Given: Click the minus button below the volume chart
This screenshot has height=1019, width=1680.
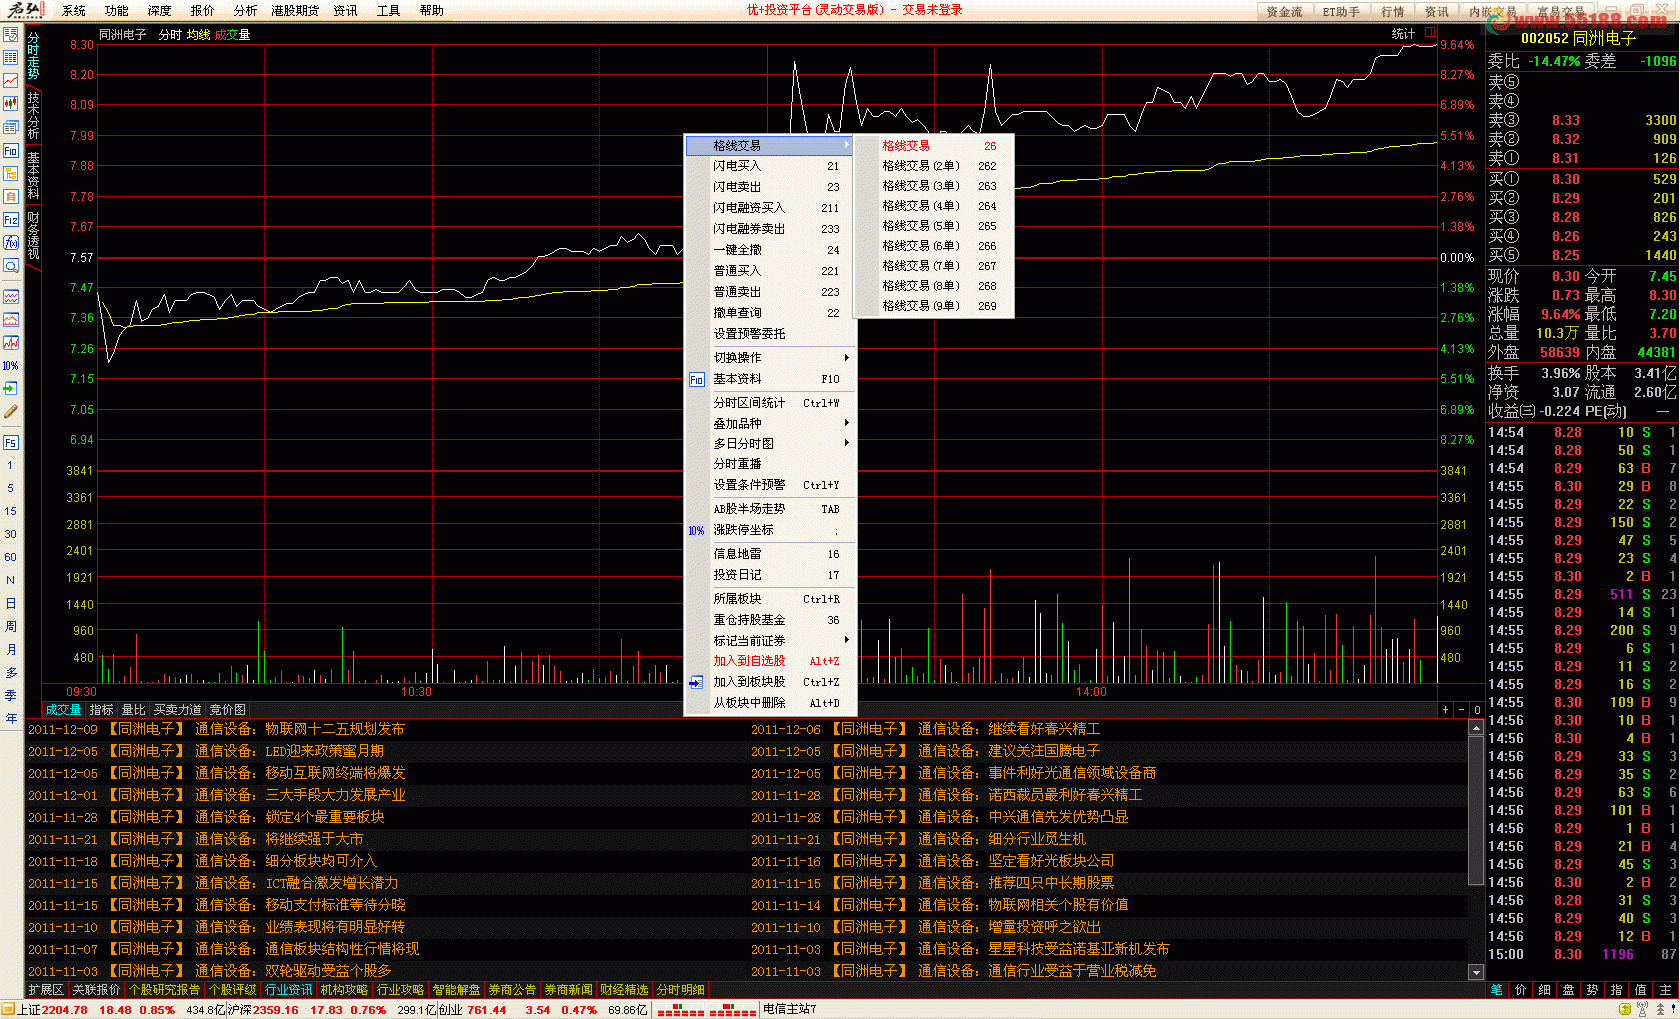Looking at the screenshot, I should coord(1461,710).
